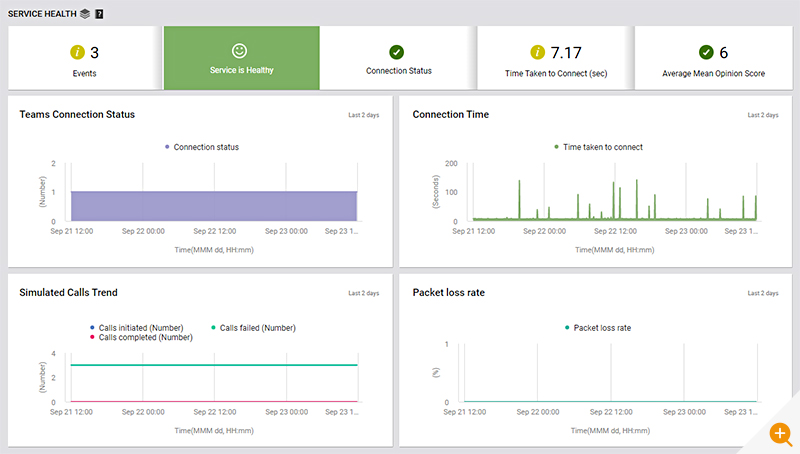The image size is (800, 454).
Task: Toggle the Packet loss rate legend item
Action: point(598,327)
